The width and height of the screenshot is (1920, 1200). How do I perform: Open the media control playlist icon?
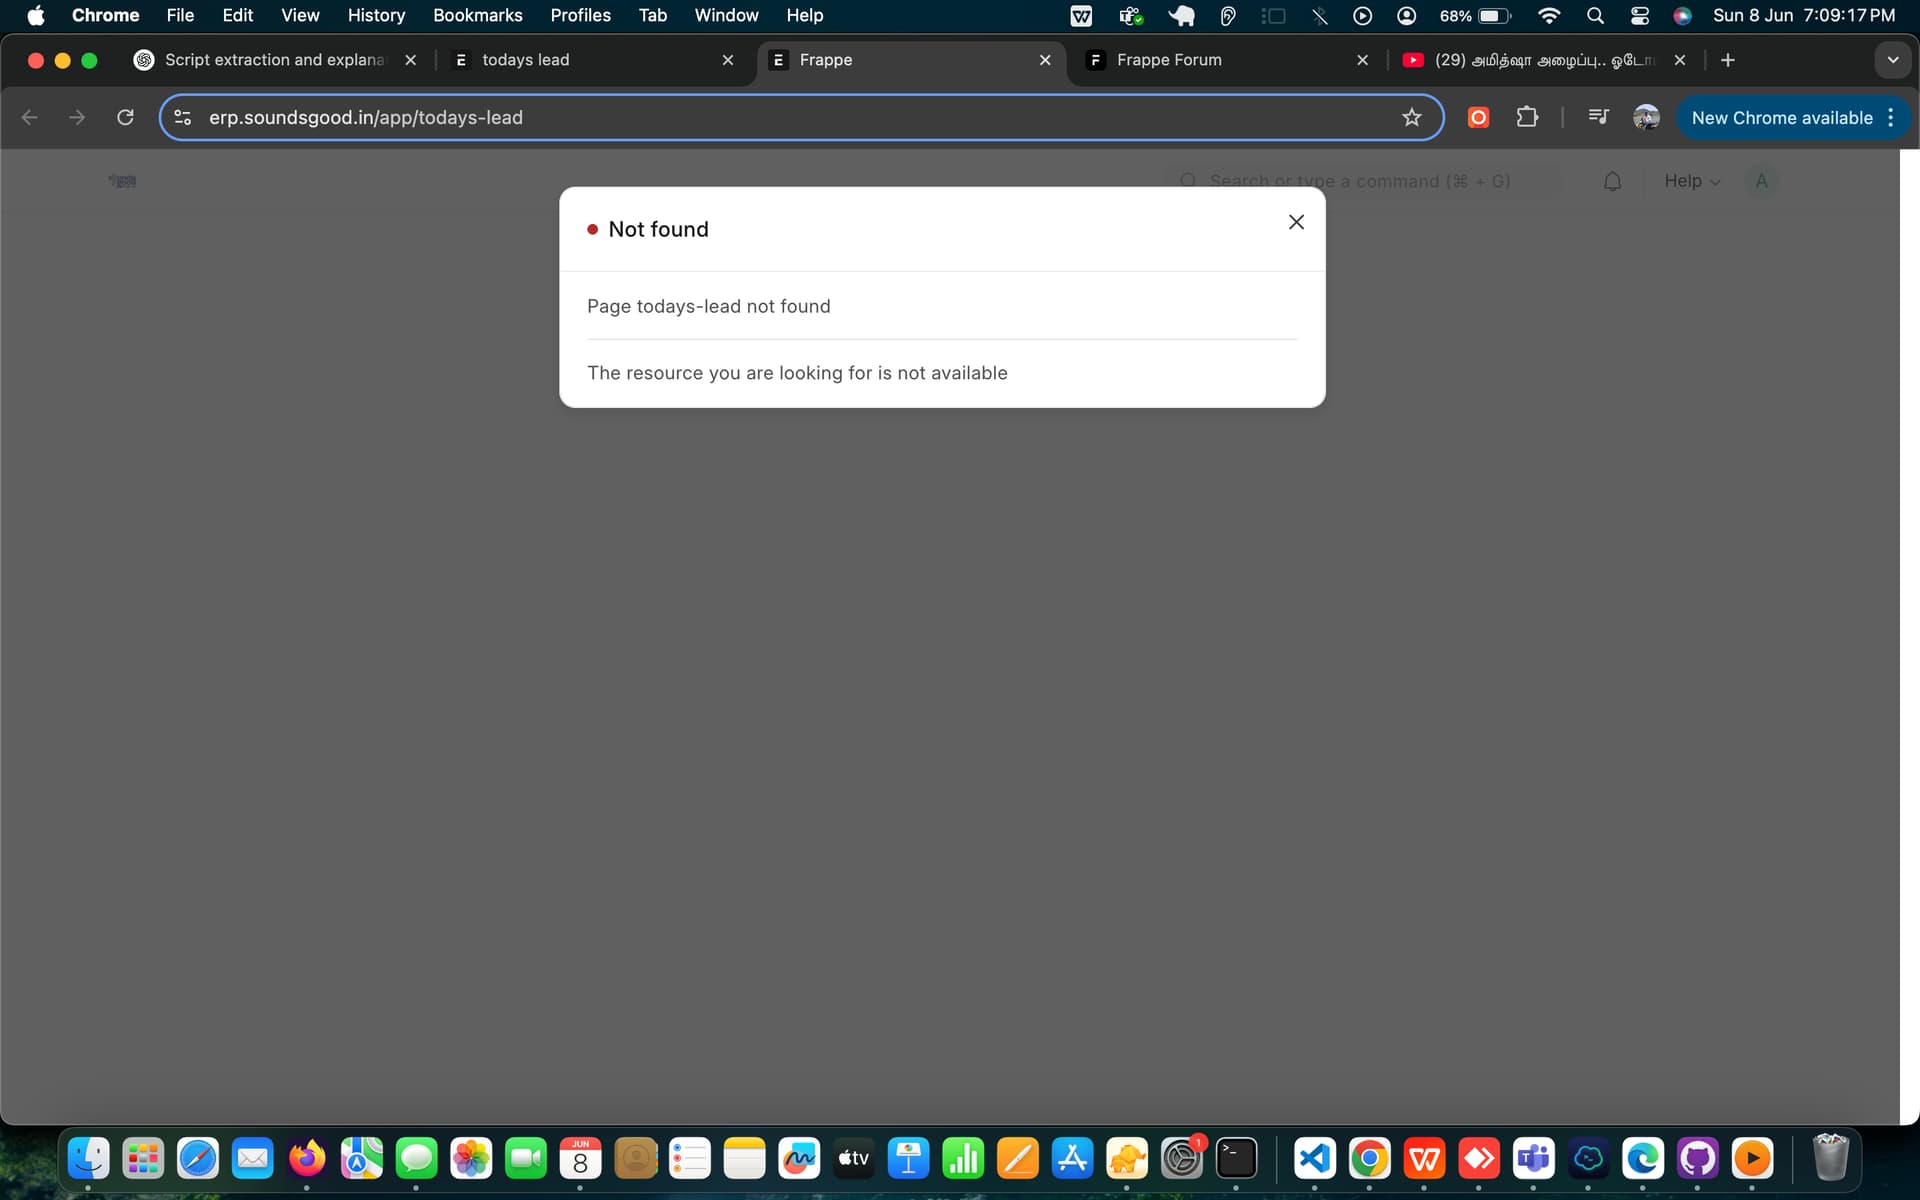pos(1598,117)
